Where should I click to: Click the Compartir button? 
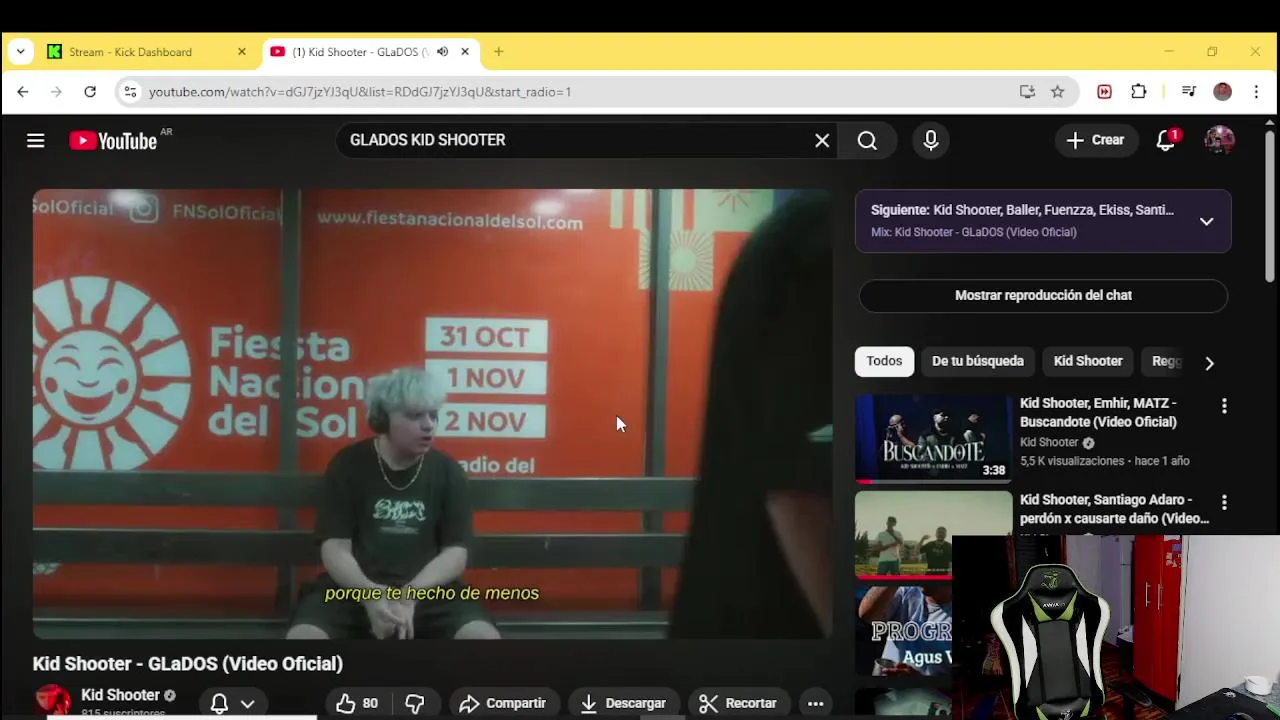click(502, 704)
